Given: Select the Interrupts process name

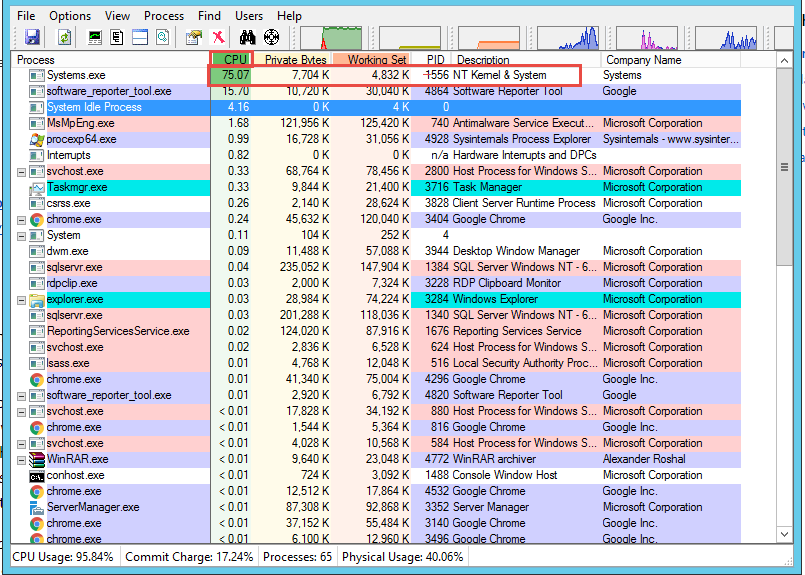Looking at the screenshot, I should click(68, 155).
